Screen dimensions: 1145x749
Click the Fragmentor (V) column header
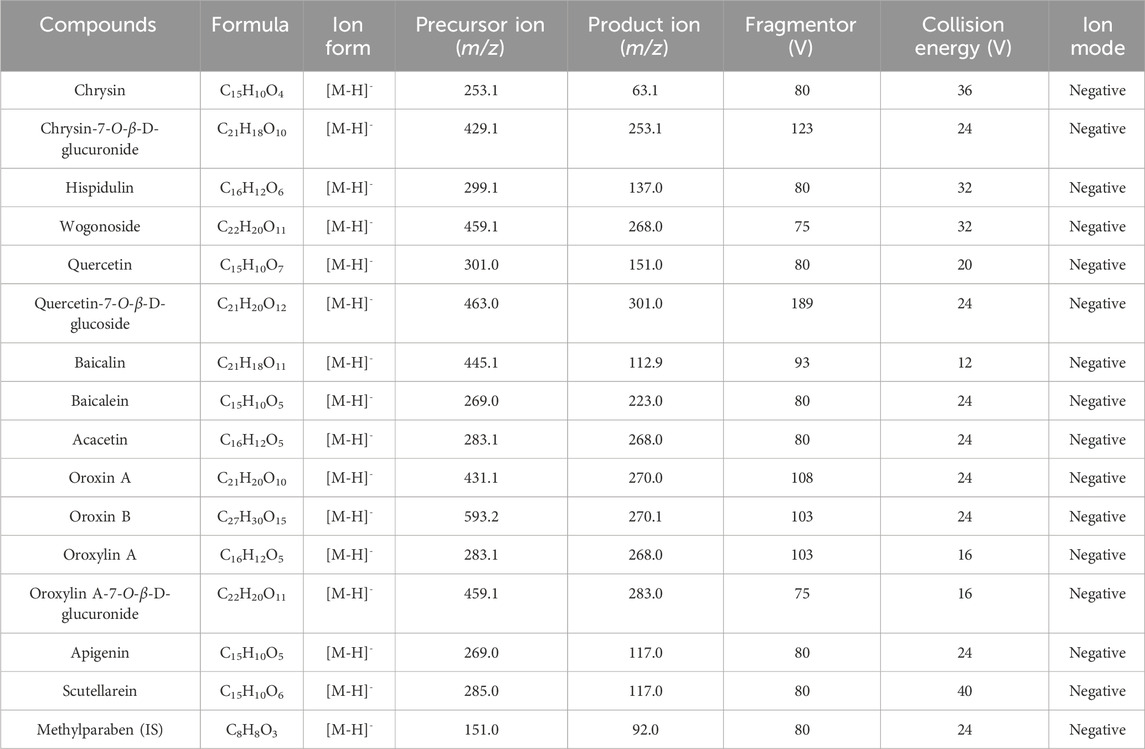[x=801, y=35]
